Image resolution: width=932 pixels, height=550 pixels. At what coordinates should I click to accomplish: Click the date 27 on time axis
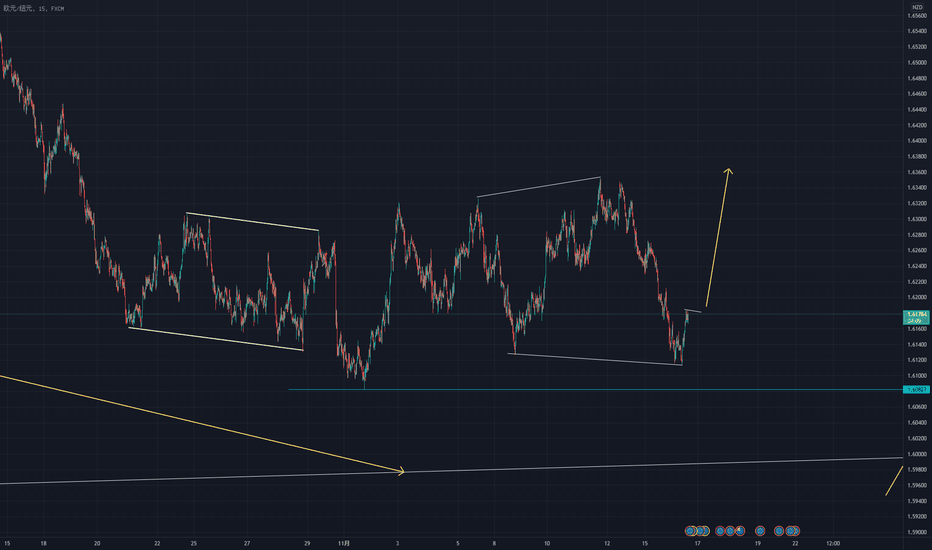click(247, 543)
